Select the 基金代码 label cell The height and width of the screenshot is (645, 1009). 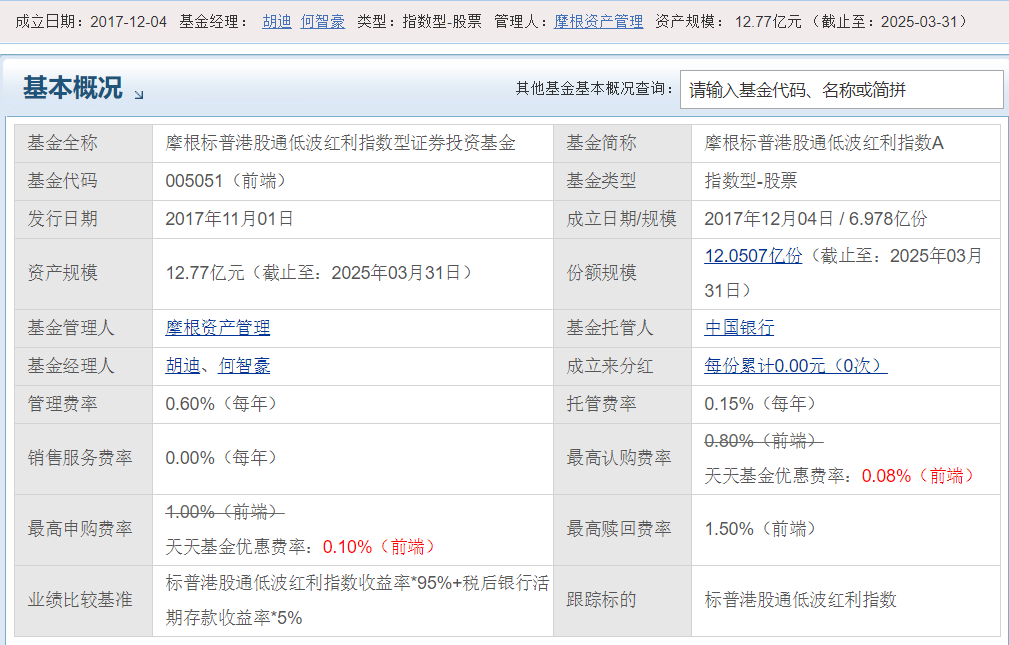click(x=84, y=181)
